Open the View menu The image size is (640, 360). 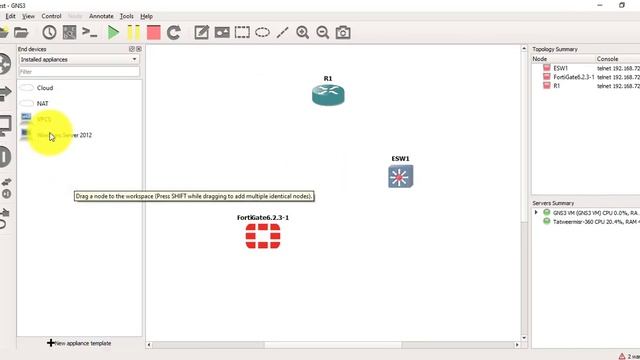(x=28, y=16)
